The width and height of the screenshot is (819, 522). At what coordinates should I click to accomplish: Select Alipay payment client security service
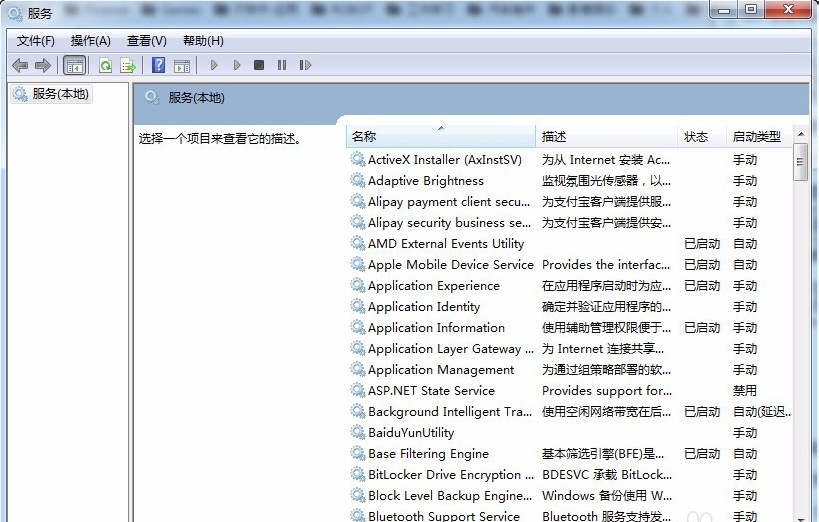coord(449,202)
